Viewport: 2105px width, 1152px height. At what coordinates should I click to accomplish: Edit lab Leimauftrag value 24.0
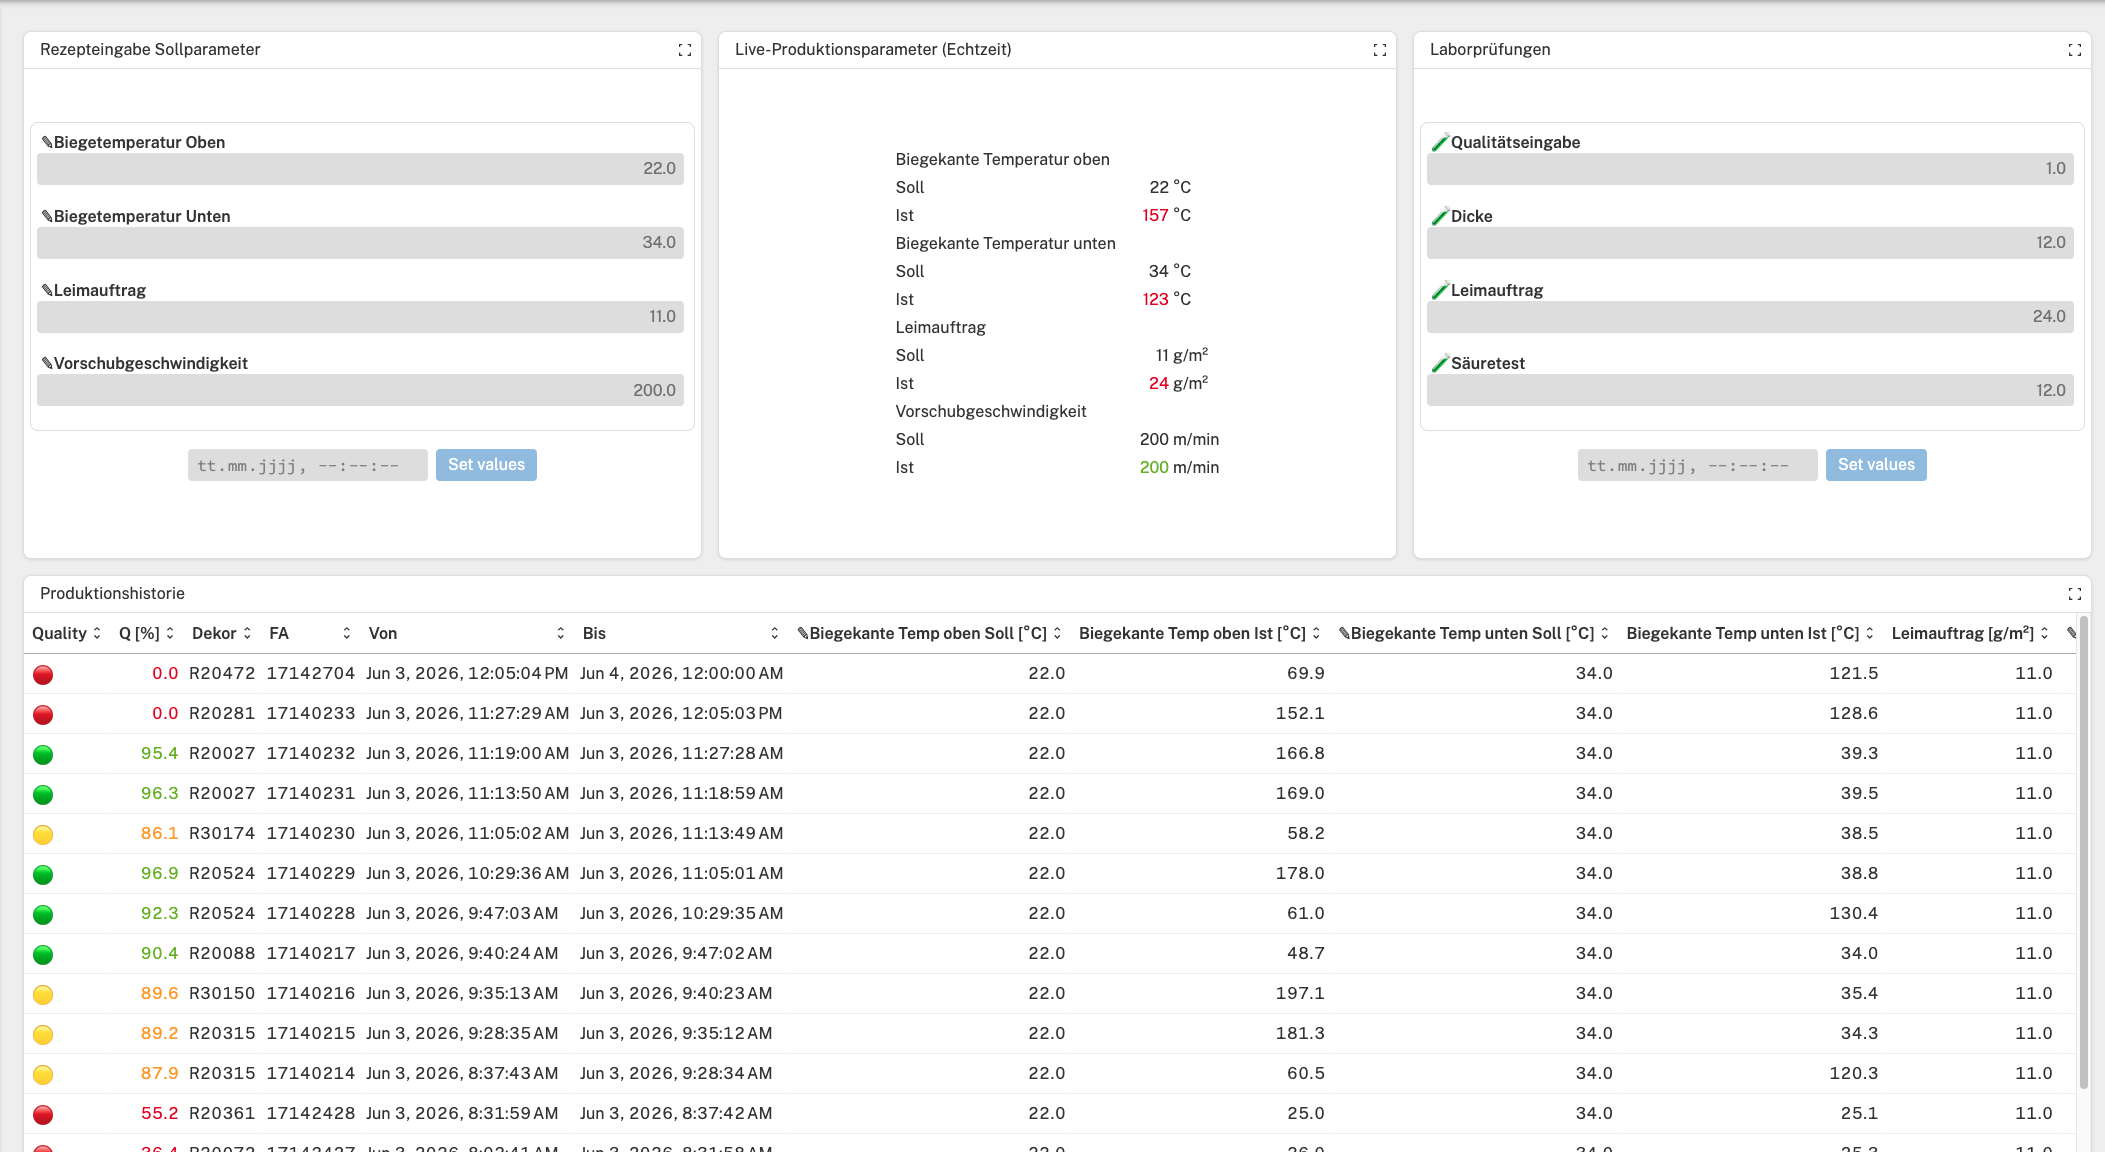coord(1750,317)
